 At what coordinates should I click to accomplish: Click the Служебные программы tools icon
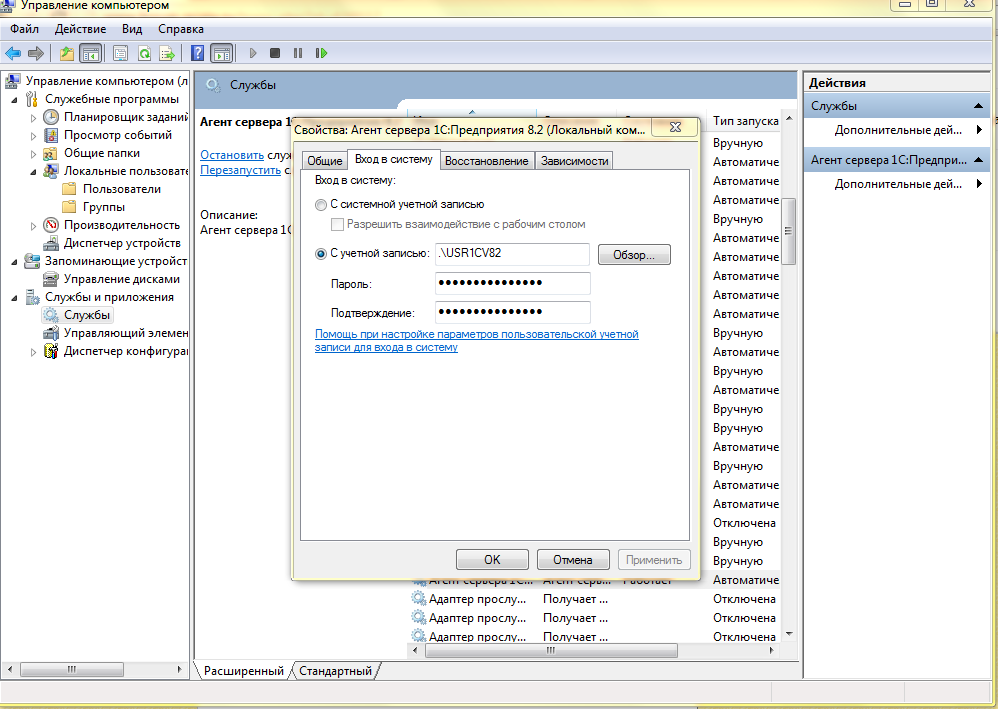(x=32, y=99)
